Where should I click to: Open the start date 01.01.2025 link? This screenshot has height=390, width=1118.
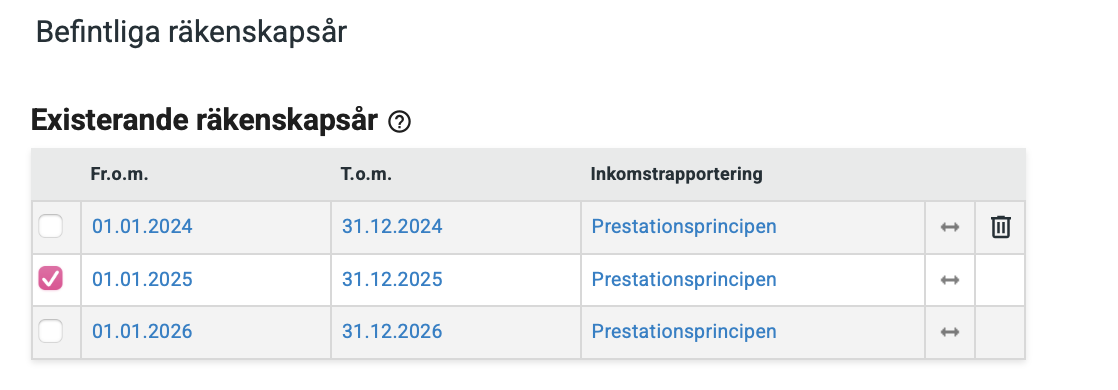pyautogui.click(x=142, y=279)
